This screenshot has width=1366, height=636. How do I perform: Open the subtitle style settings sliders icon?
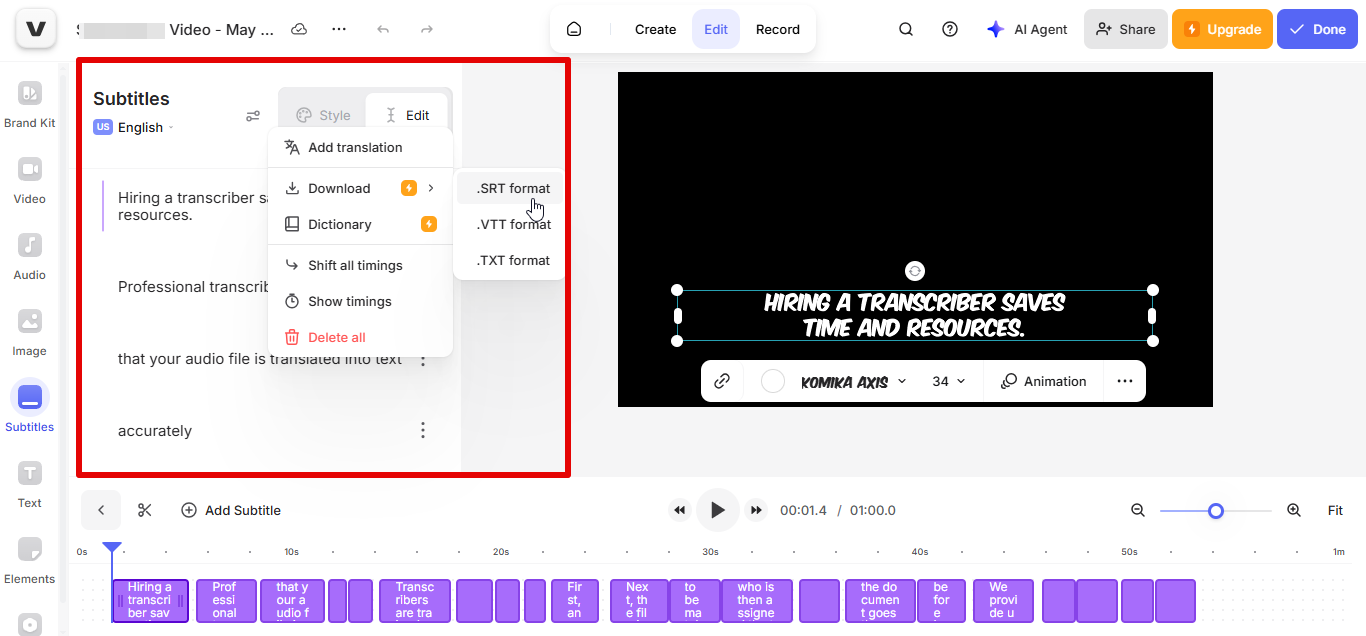(253, 115)
